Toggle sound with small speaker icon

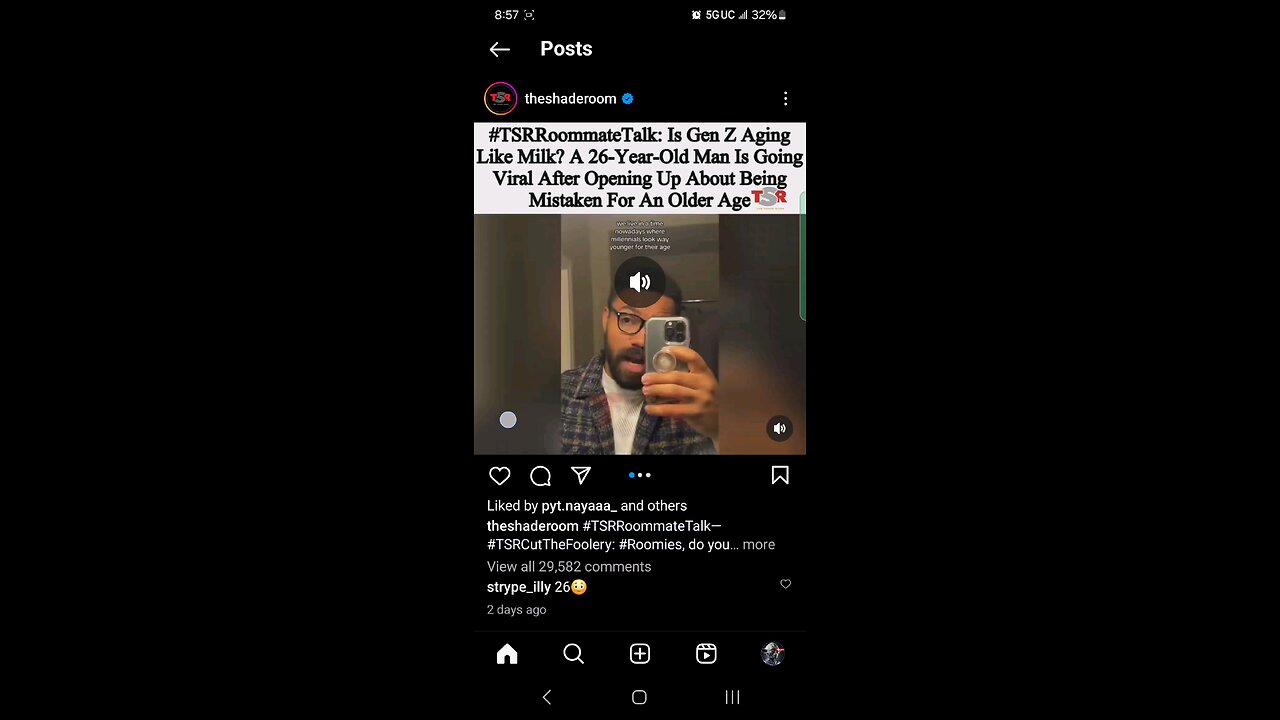[x=779, y=428]
